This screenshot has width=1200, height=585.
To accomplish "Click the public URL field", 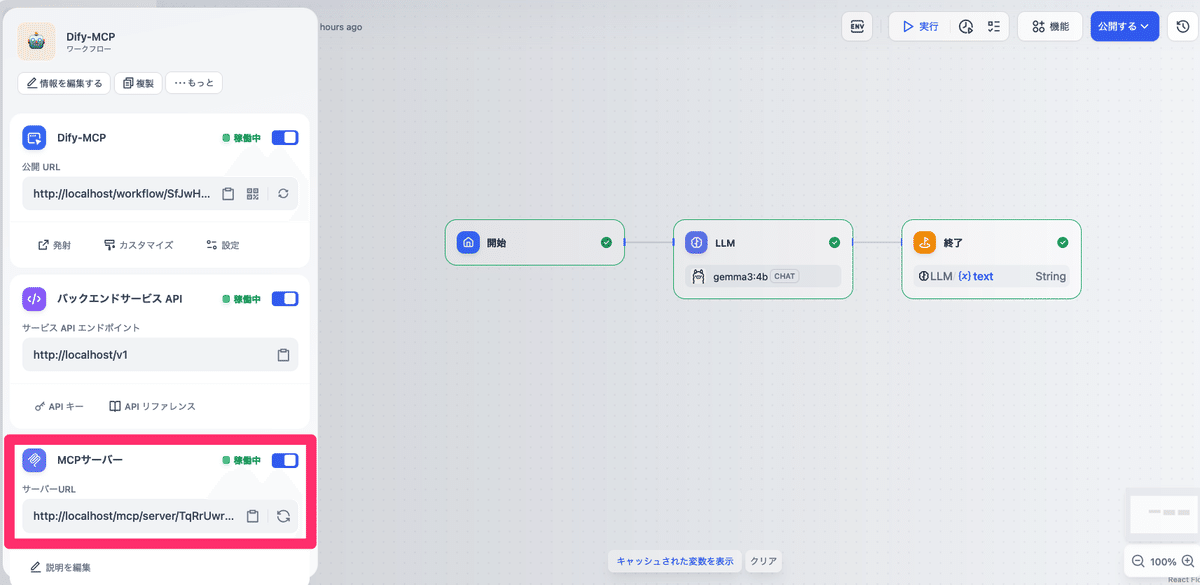I will pyautogui.click(x=160, y=194).
